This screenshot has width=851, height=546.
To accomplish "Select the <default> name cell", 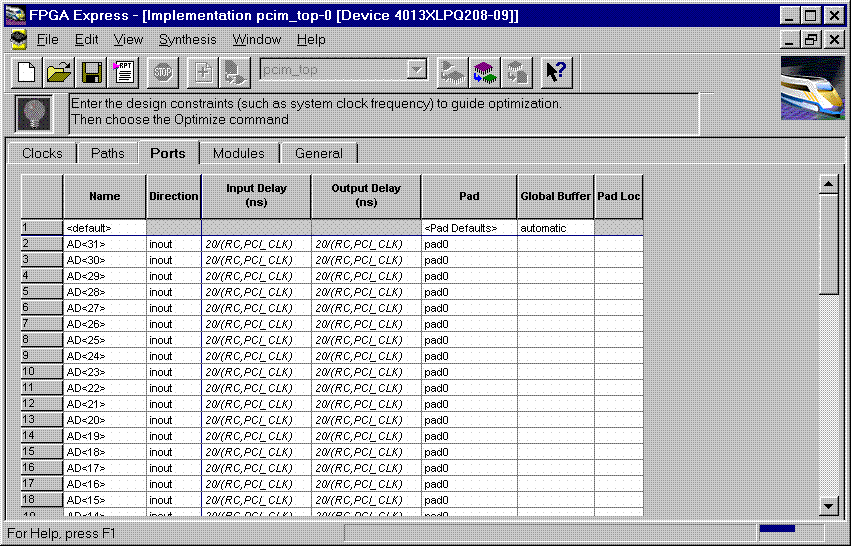I will [105, 228].
